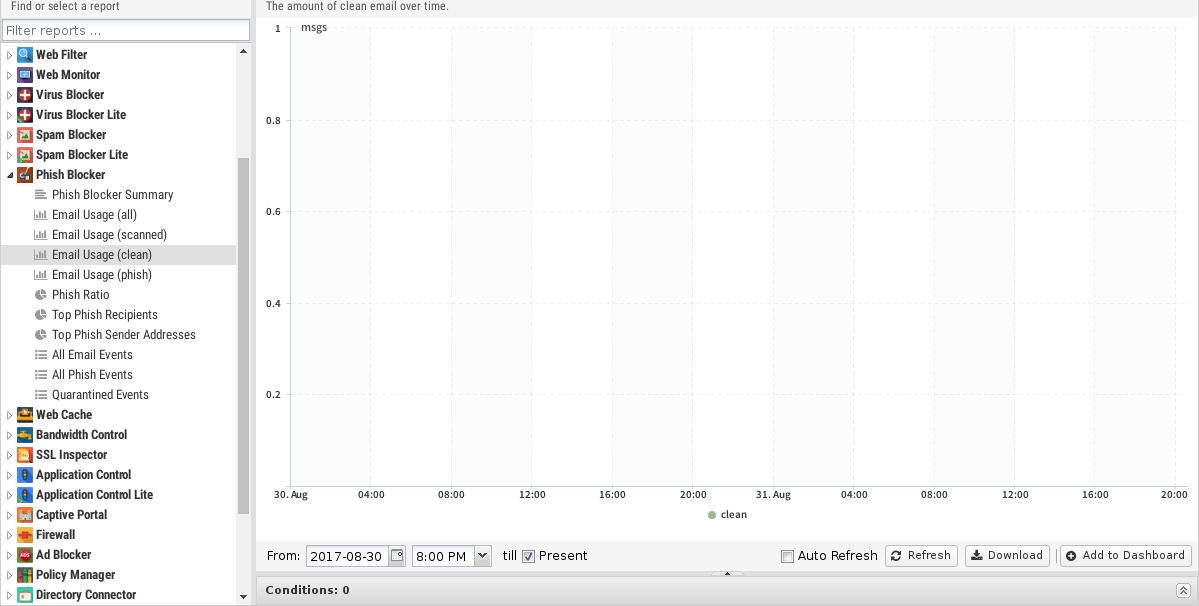Image resolution: width=1199 pixels, height=606 pixels.
Task: Click the Quarantined Events list icon
Action: [x=41, y=395]
